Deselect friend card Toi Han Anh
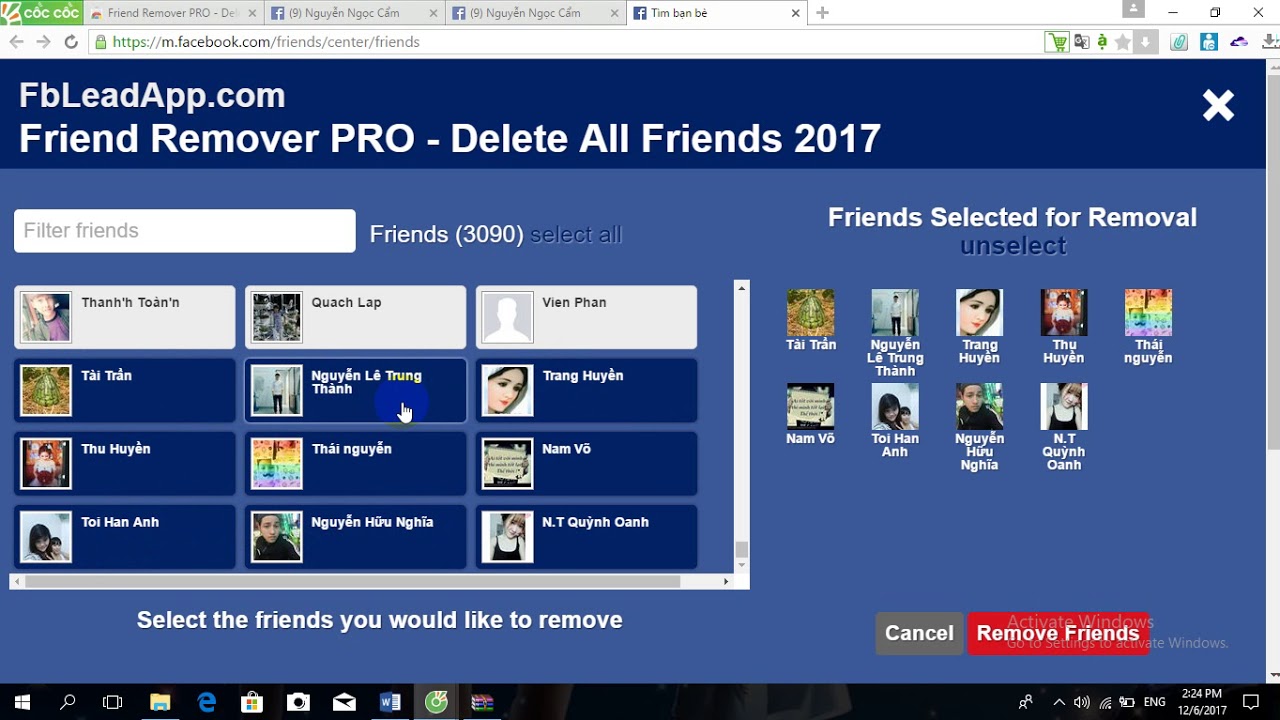Screen dimensions: 1280x720 125,536
